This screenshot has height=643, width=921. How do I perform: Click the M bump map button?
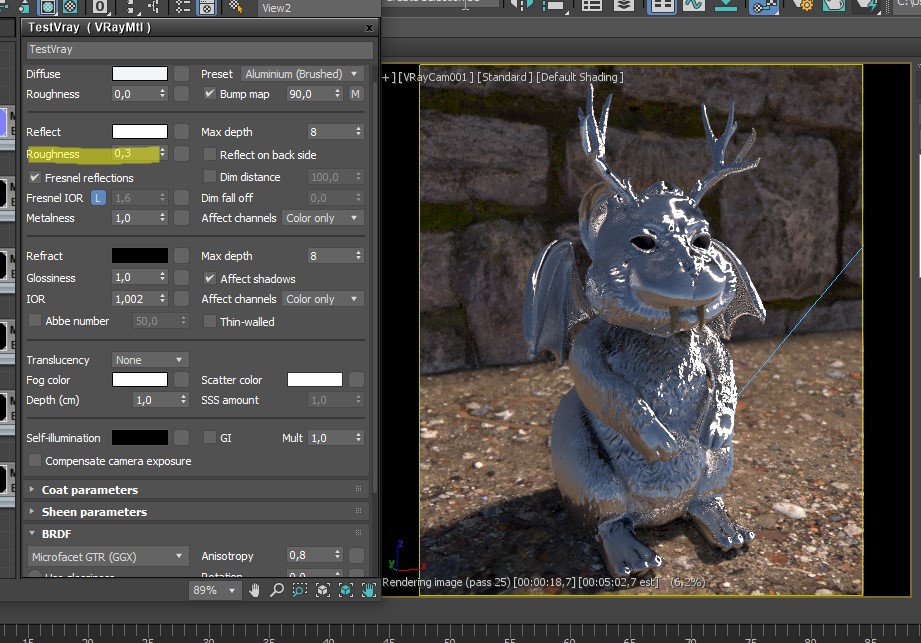(355, 94)
